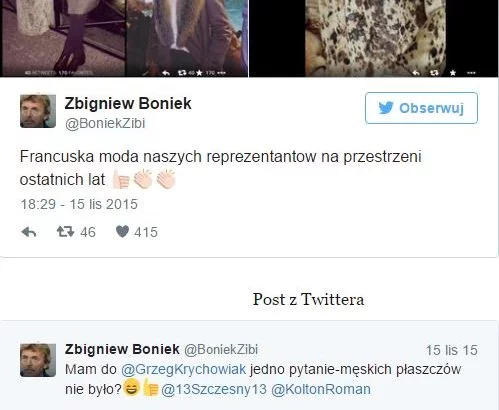
Task: Click the star icon in right embedded image
Action: click(x=453, y=73)
